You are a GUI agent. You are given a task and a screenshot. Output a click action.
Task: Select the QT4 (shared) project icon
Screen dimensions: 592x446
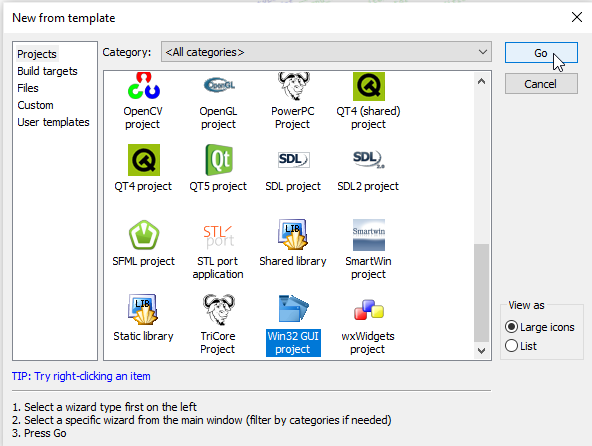coord(368,86)
